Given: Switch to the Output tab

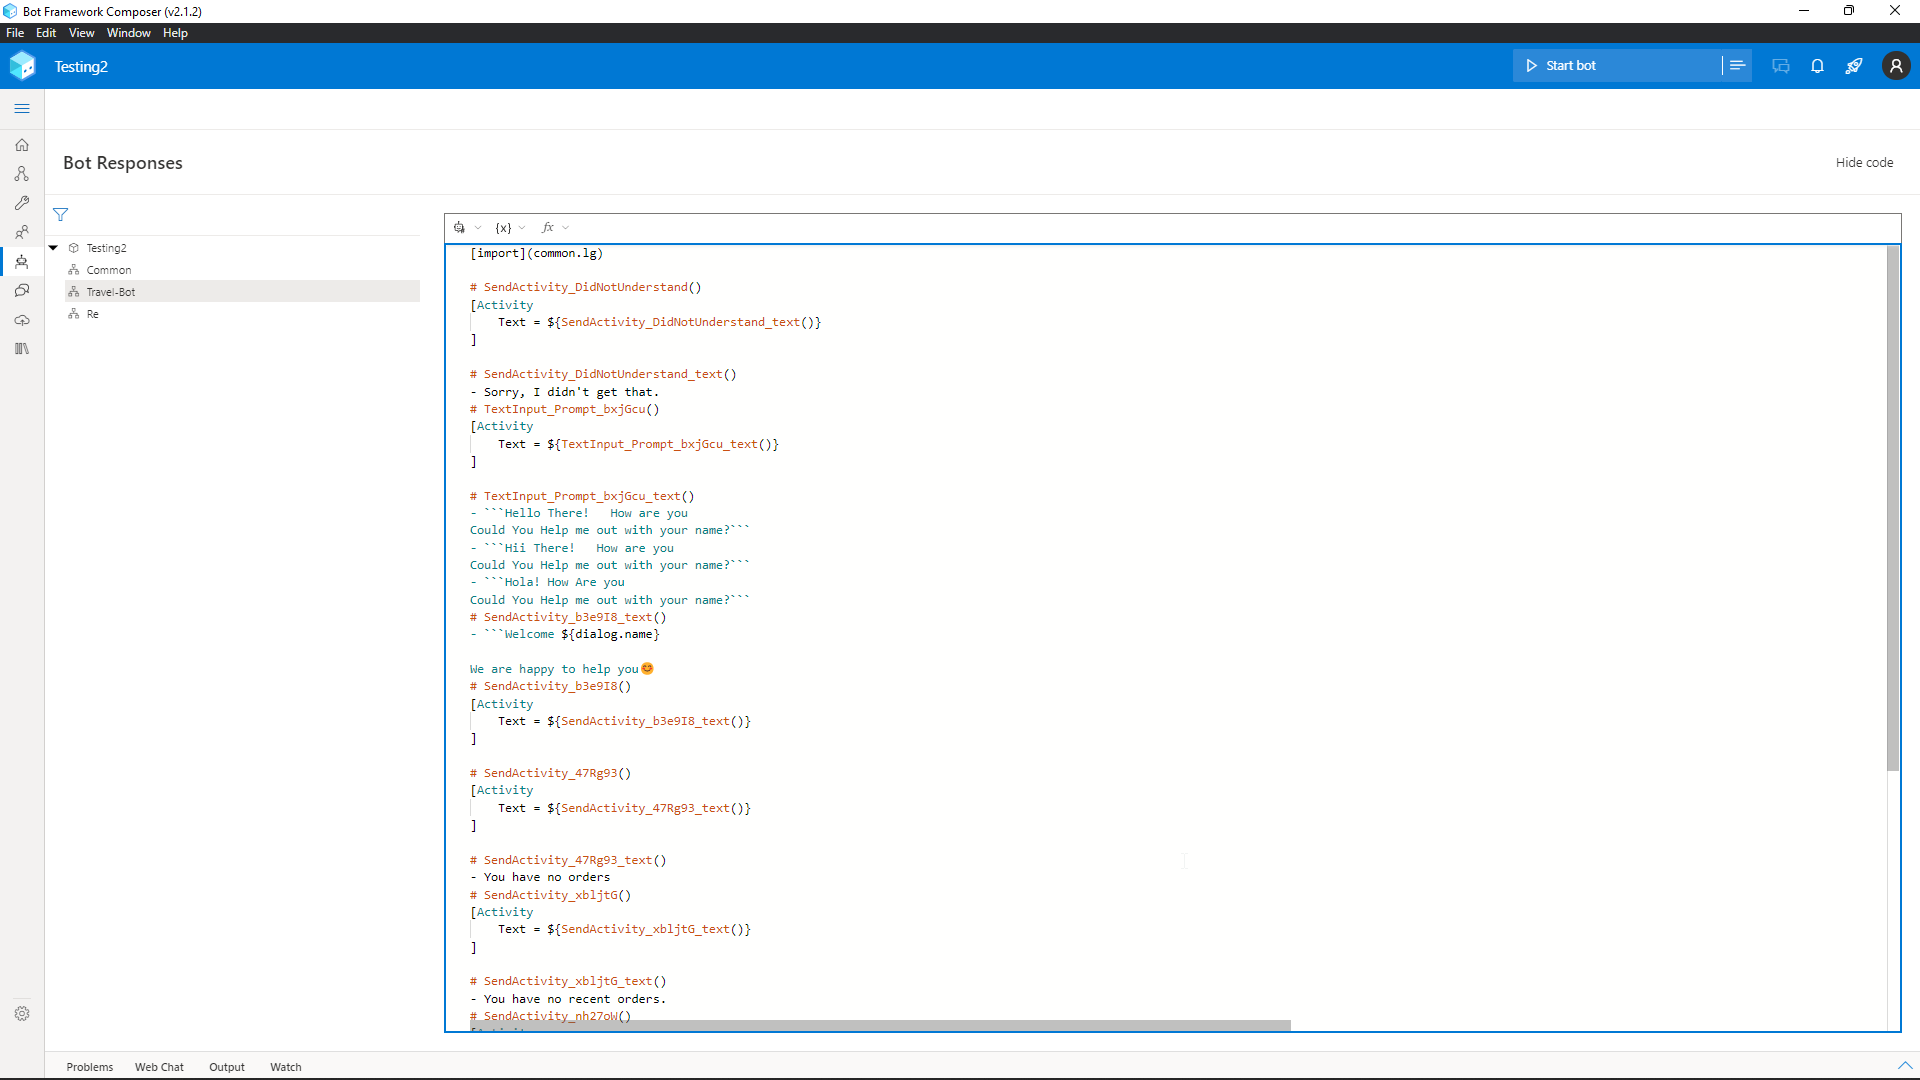Looking at the screenshot, I should click(x=227, y=1067).
